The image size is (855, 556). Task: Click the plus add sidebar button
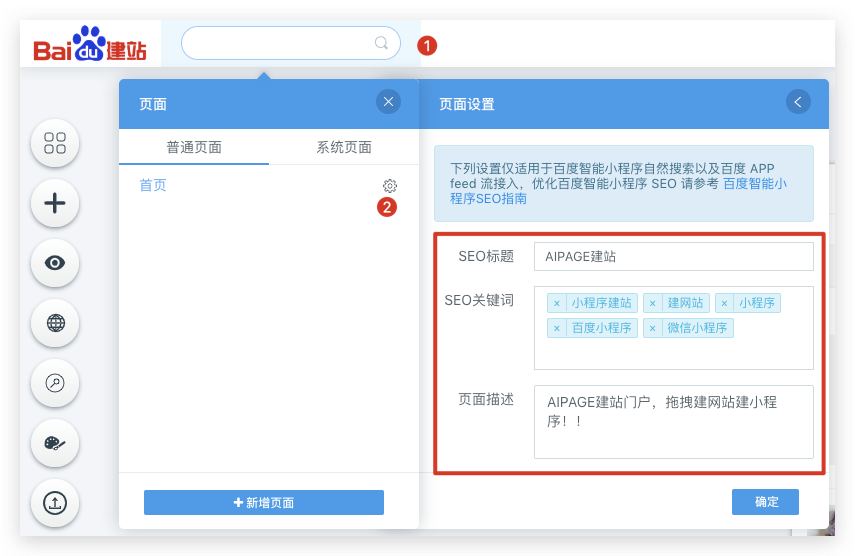pyautogui.click(x=55, y=203)
